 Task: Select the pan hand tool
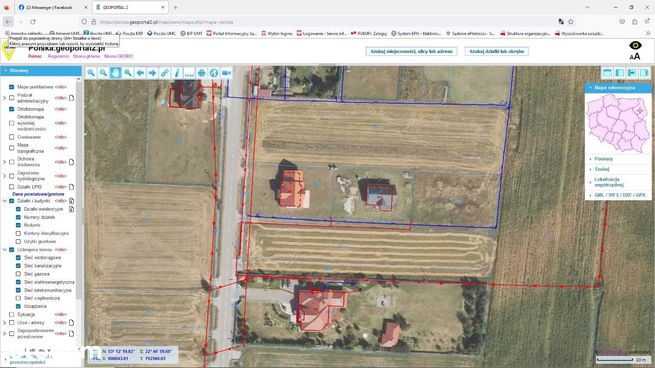point(115,73)
